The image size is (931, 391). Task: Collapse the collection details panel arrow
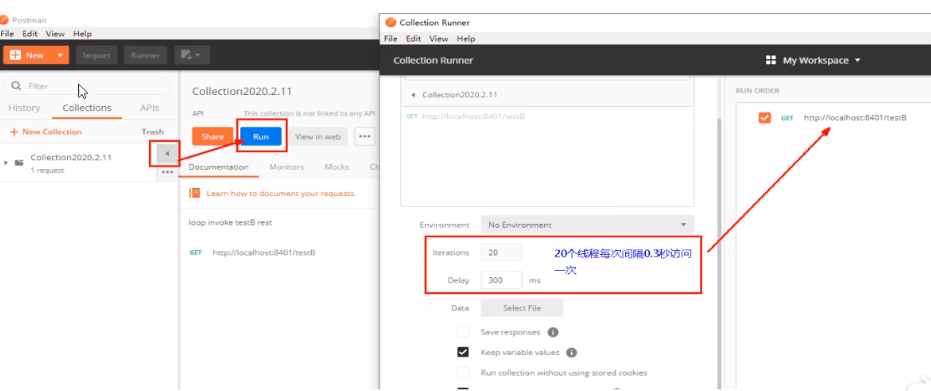click(x=167, y=154)
